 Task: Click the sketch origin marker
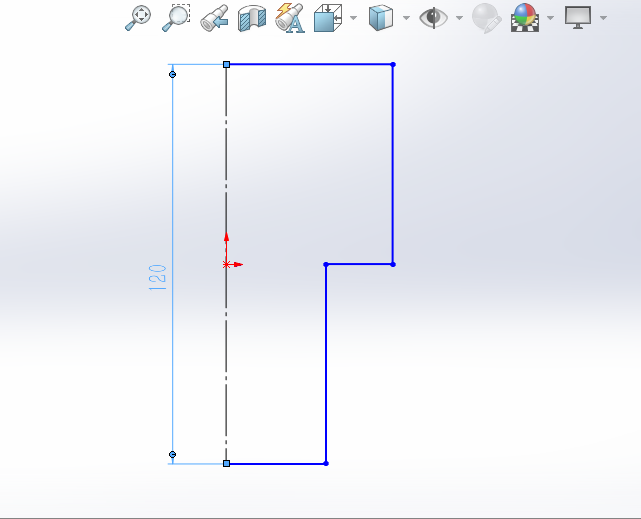pos(226,264)
